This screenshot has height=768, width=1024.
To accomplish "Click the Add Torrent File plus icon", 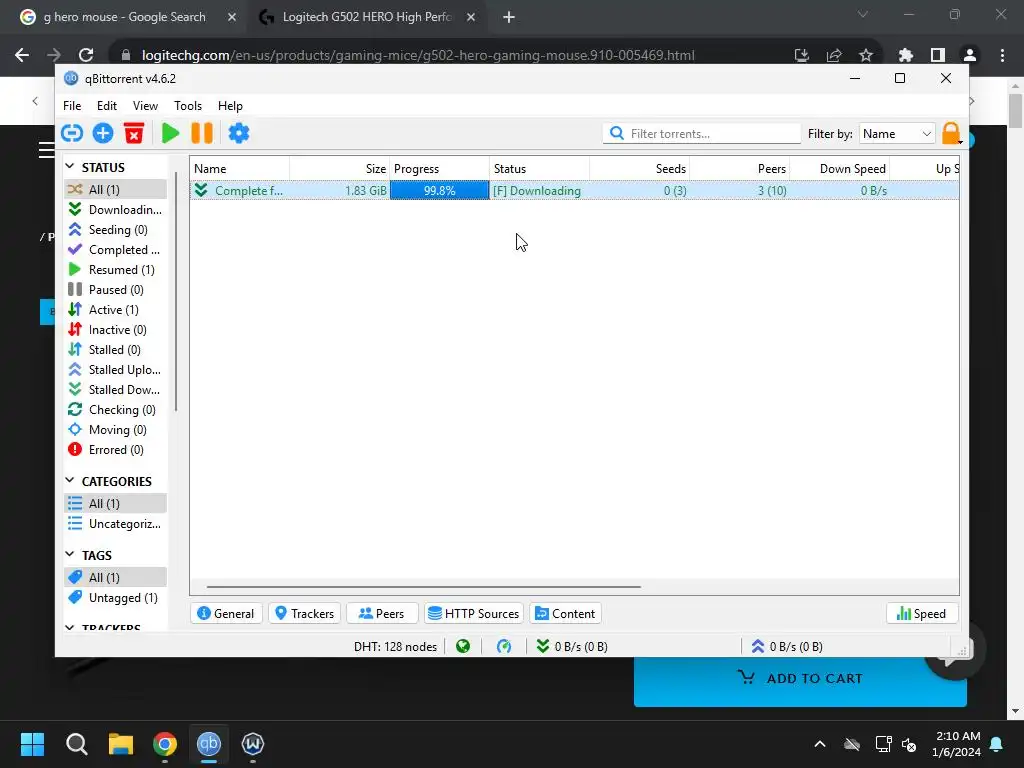I will coord(103,133).
